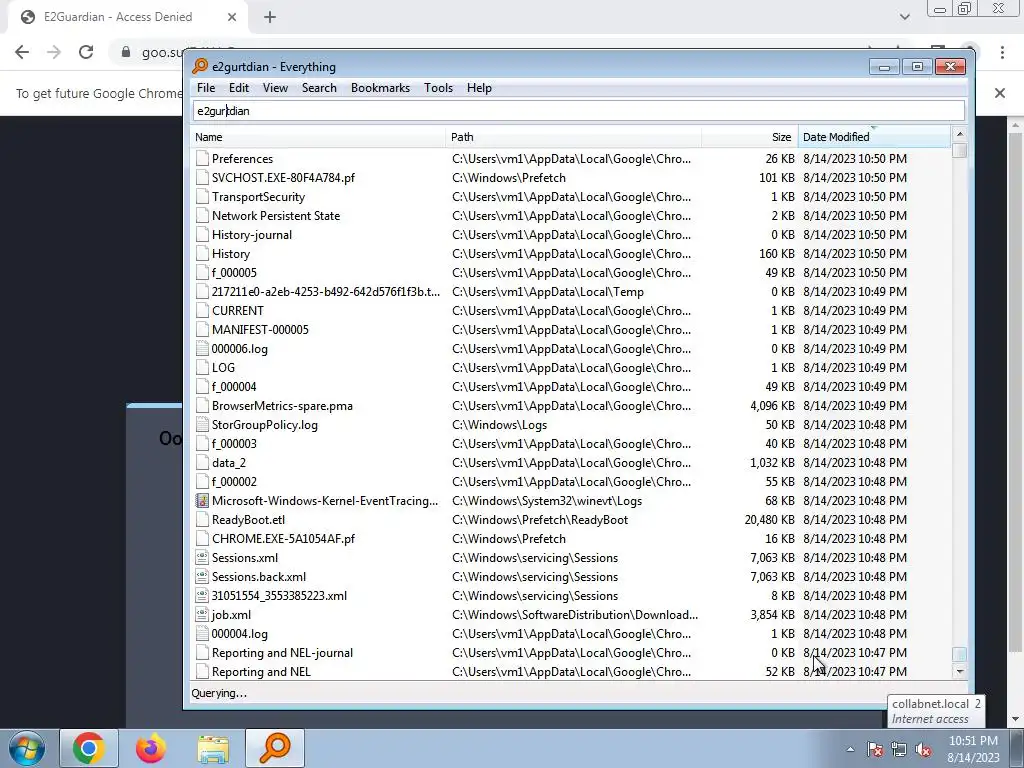The image size is (1024, 768).
Task: Click the Everything magnifier icon in title bar
Action: [x=200, y=67]
